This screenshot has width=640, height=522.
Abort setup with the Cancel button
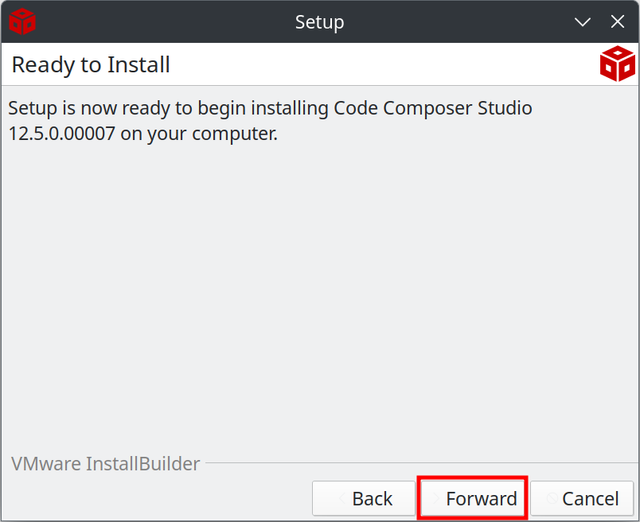click(x=582, y=498)
